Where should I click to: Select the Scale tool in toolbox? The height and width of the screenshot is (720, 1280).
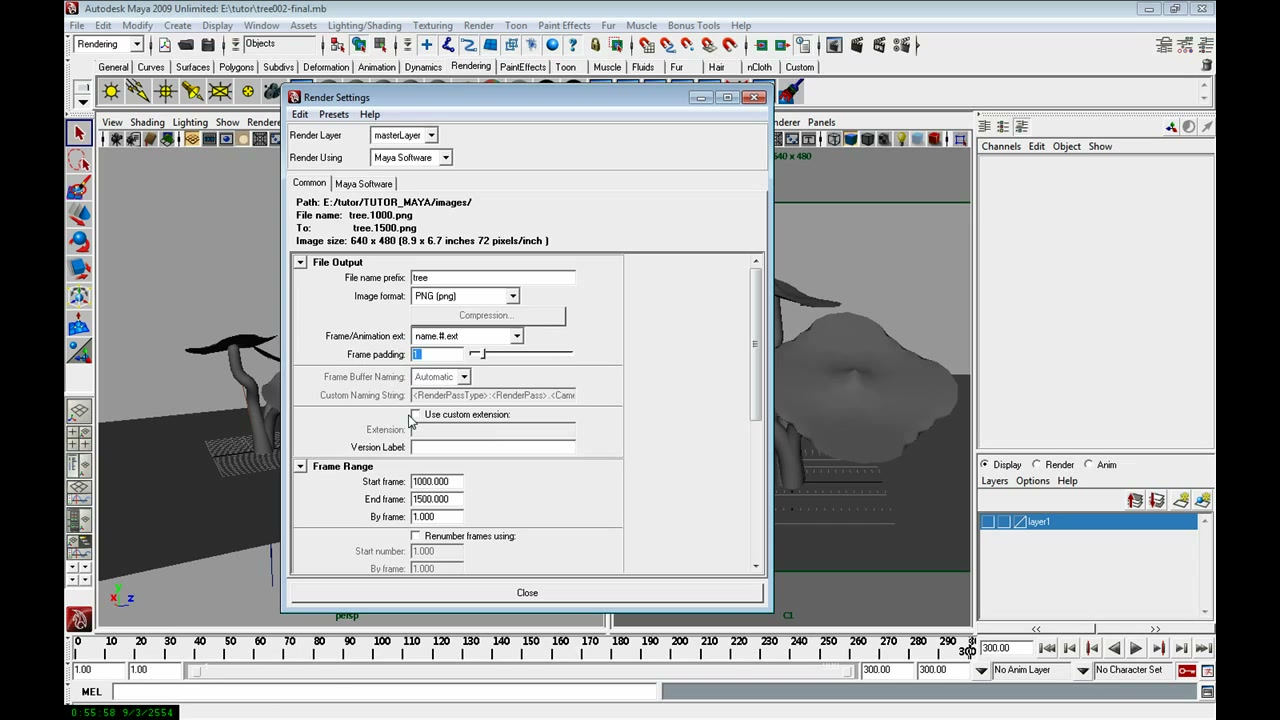tap(79, 269)
